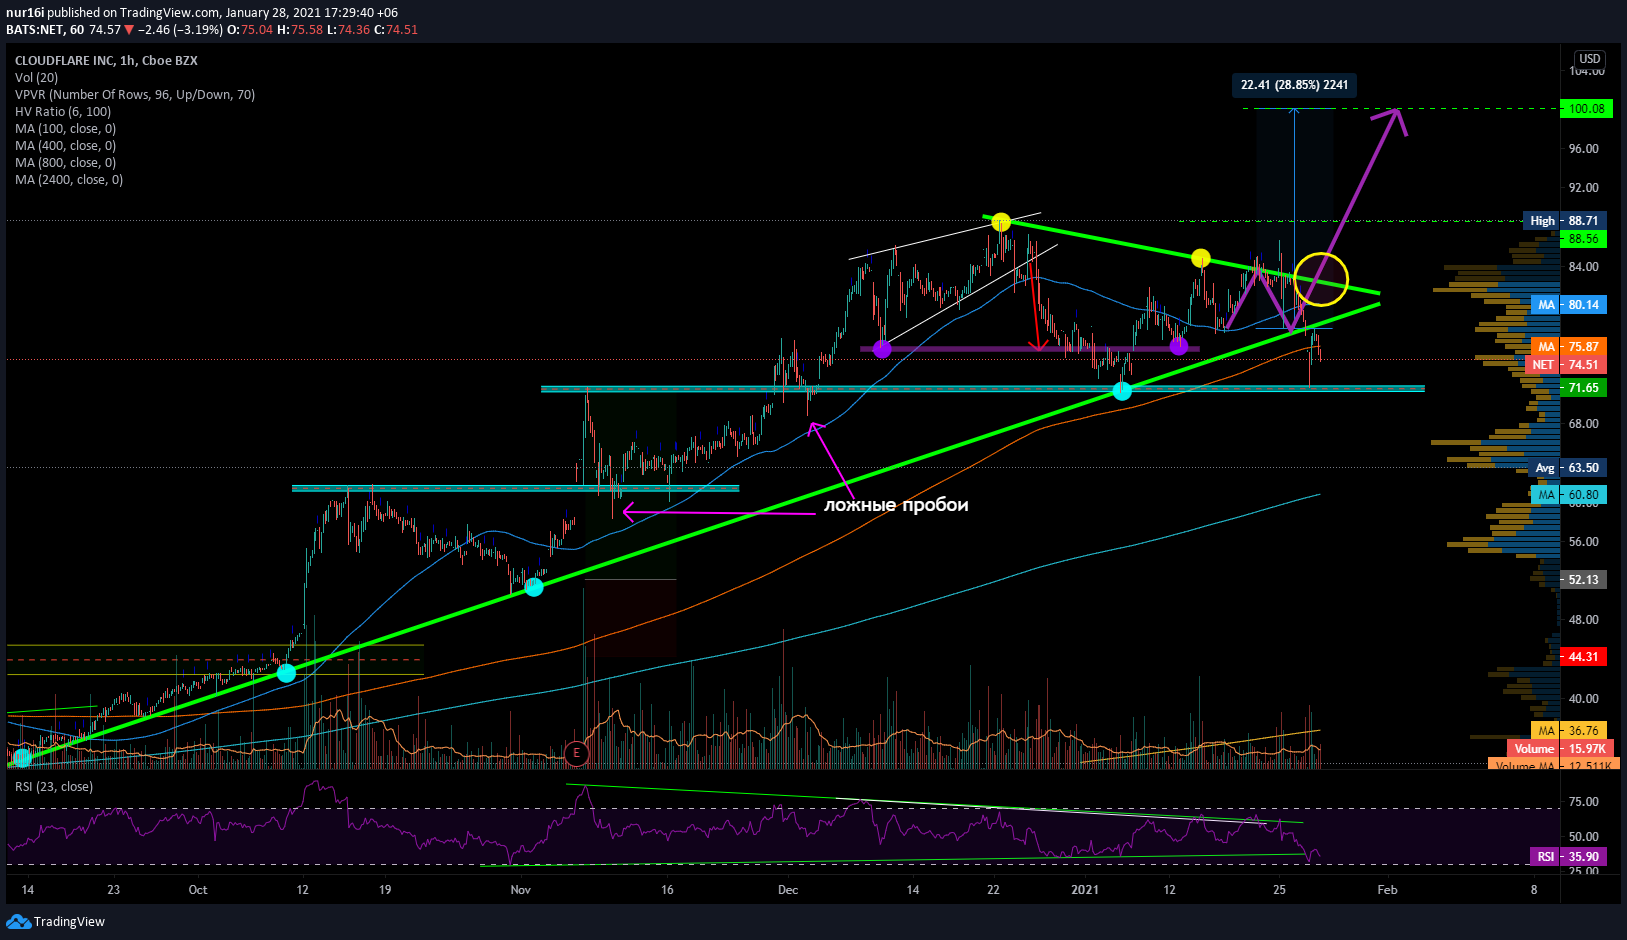Viewport: 1627px width, 940px height.
Task: Click the 52.13 gray price label
Action: point(1583,579)
